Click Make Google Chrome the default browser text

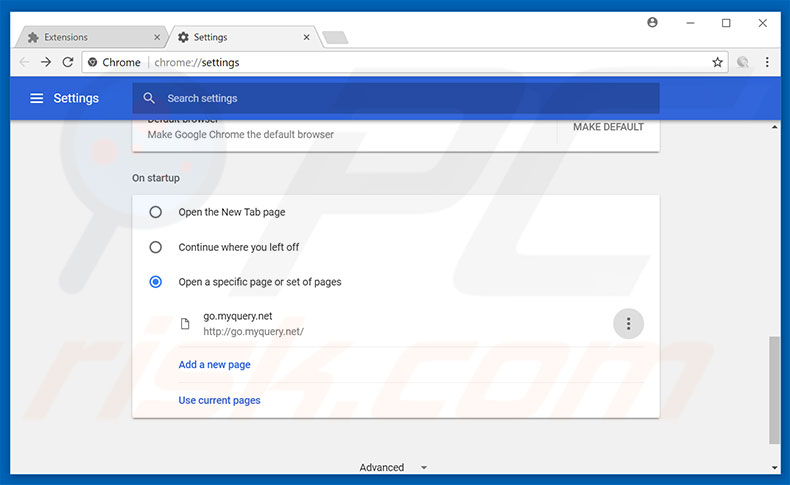pos(240,134)
